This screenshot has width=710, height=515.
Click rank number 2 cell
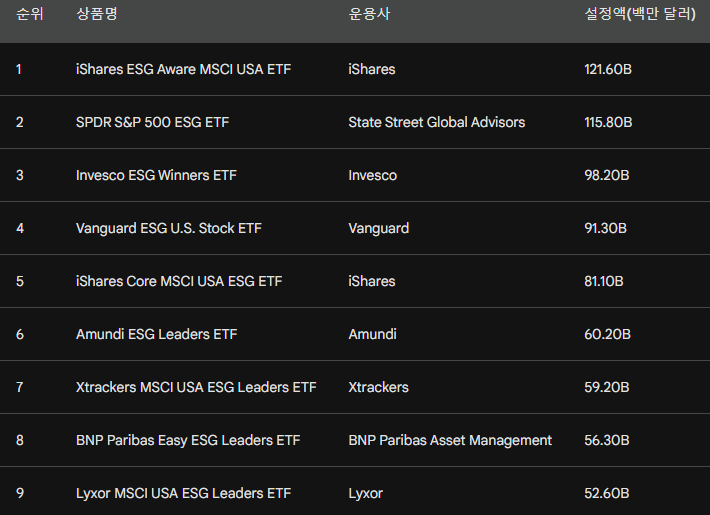pos(20,122)
